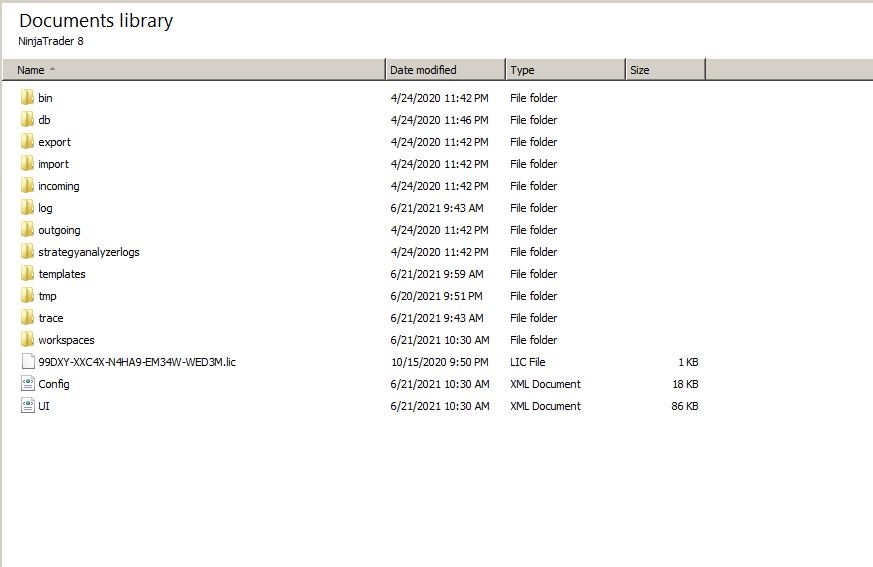Select the outgoing folder icon

[x=27, y=229]
